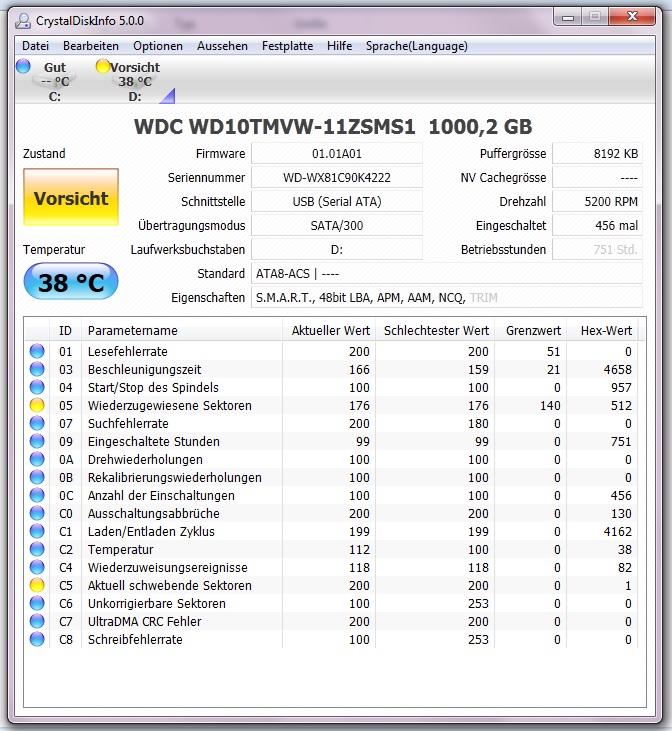
Task: Click the Betriebsstunden value 751 Std.
Action: click(597, 249)
